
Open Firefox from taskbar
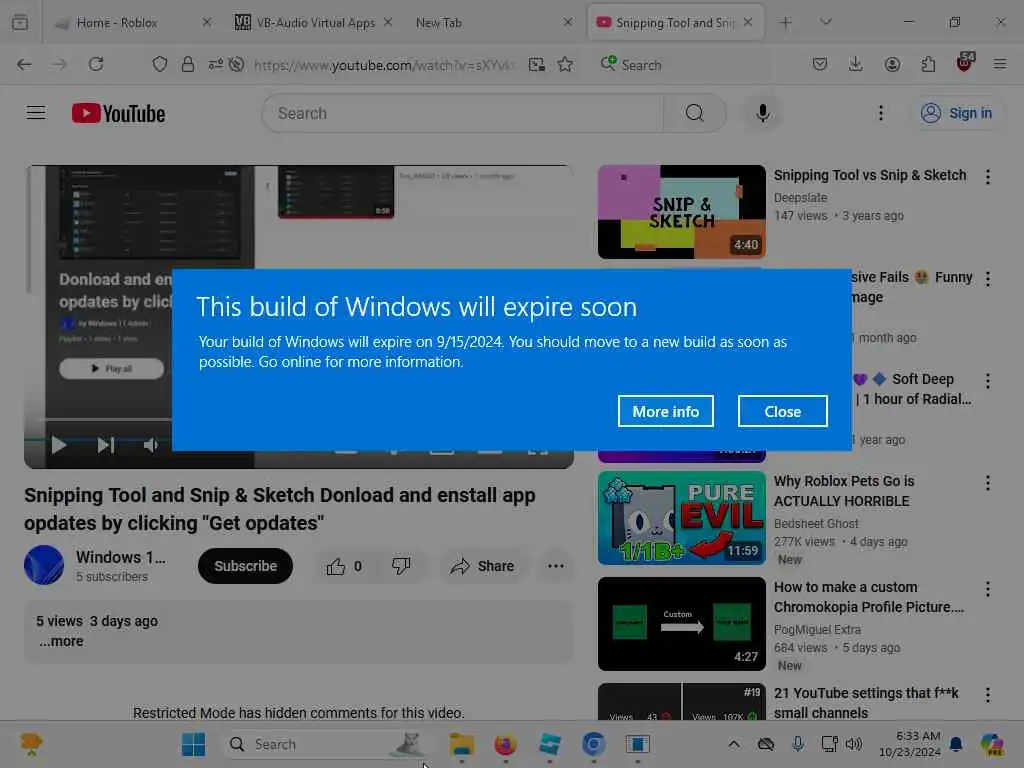click(x=505, y=744)
